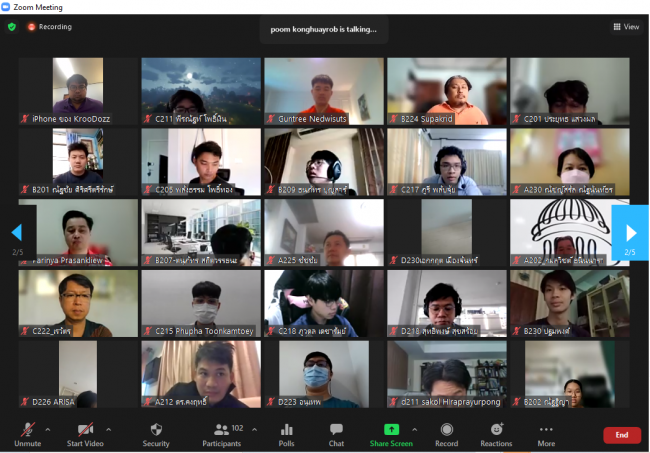This screenshot has height=453, width=650.
Task: Click the red End button
Action: 621,435
